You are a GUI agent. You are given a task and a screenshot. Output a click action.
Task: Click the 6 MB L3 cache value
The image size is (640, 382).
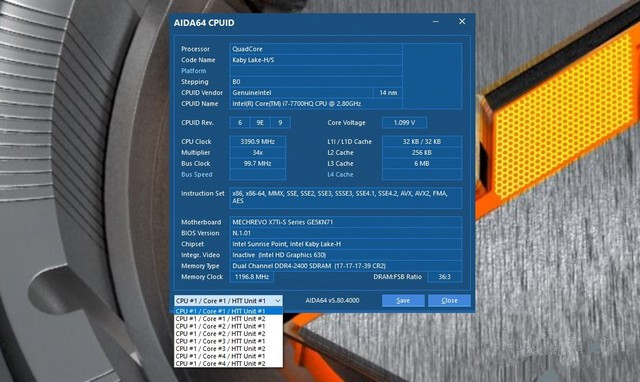coord(422,163)
